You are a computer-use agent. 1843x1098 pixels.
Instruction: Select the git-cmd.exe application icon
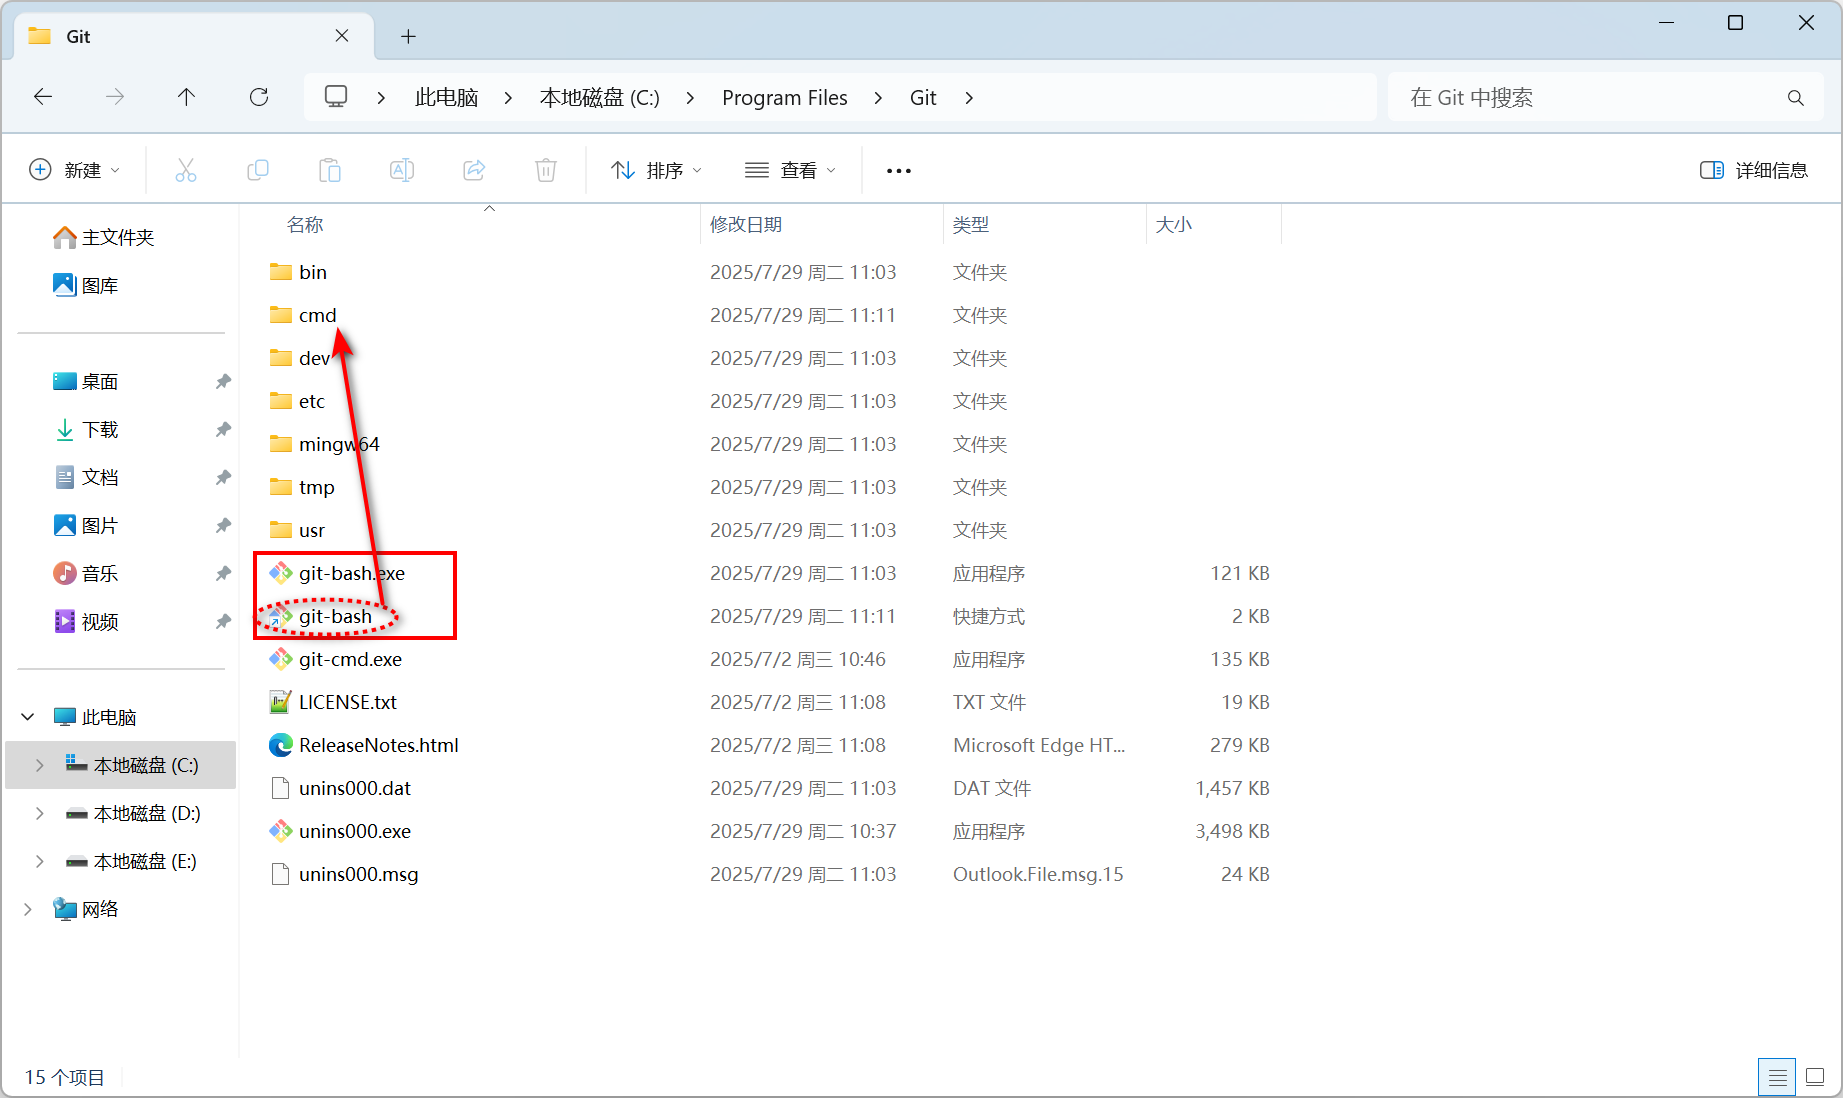point(281,659)
